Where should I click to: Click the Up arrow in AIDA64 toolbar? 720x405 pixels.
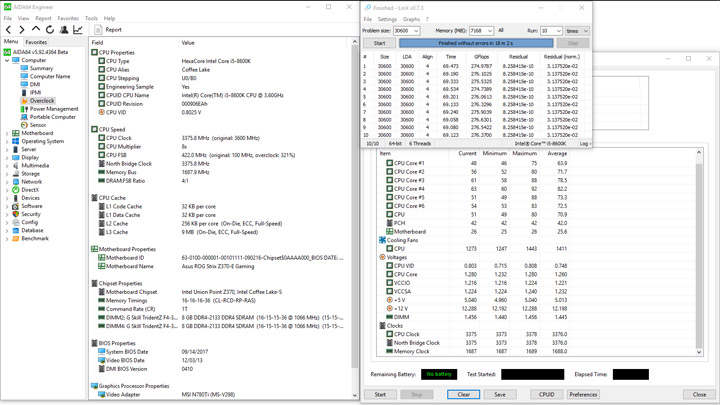[x=36, y=30]
